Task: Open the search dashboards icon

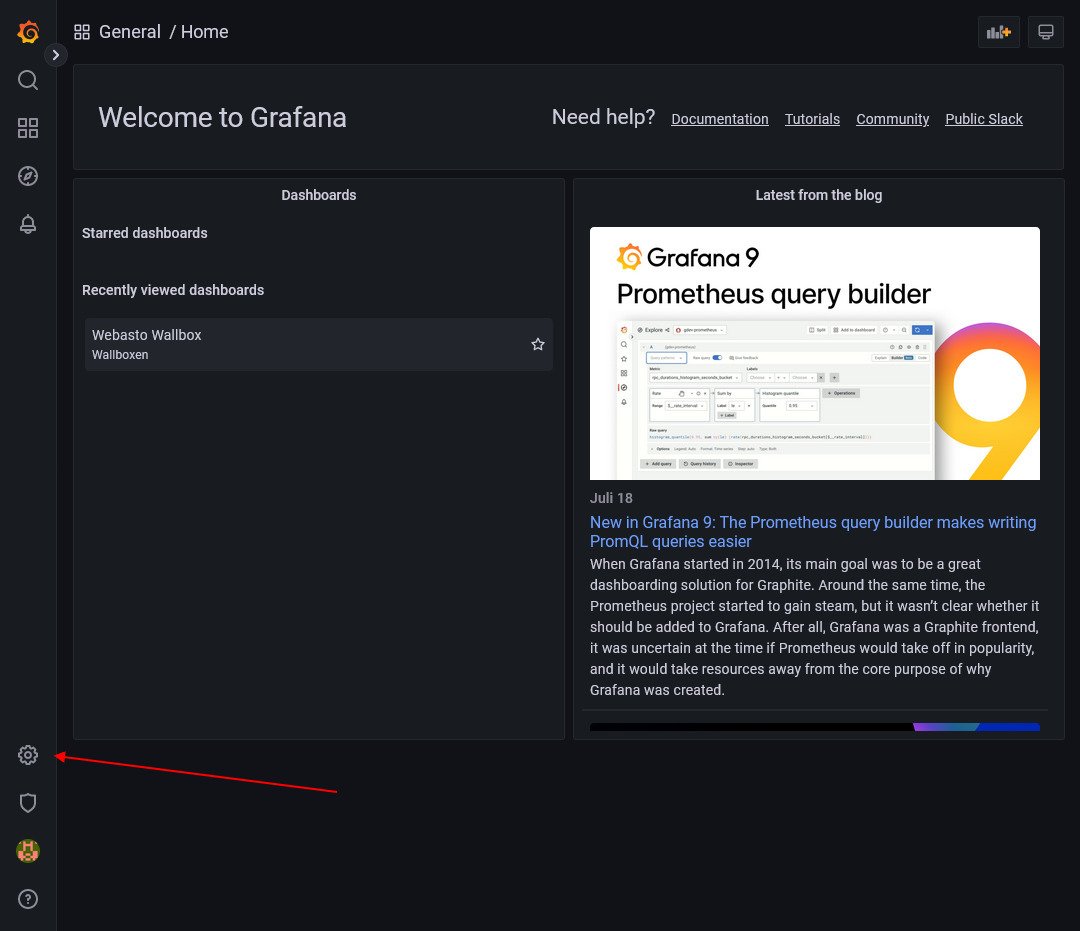Action: pos(28,80)
